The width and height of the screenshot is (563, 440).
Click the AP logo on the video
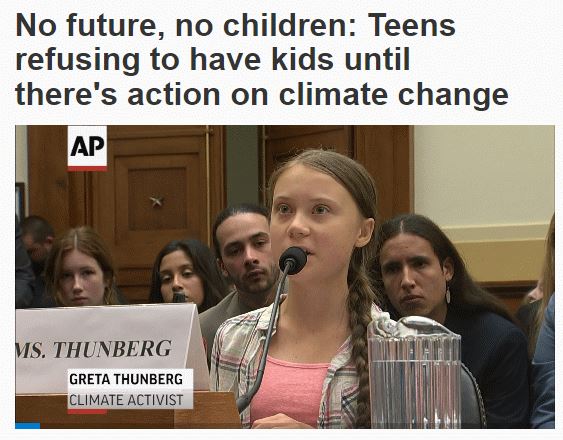(87, 146)
